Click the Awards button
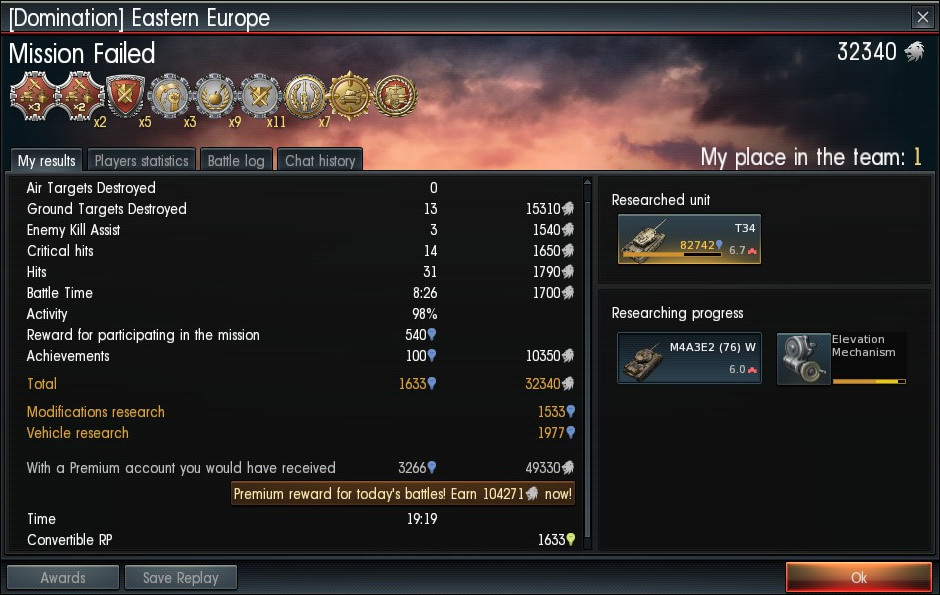Image resolution: width=940 pixels, height=595 pixels. click(63, 578)
